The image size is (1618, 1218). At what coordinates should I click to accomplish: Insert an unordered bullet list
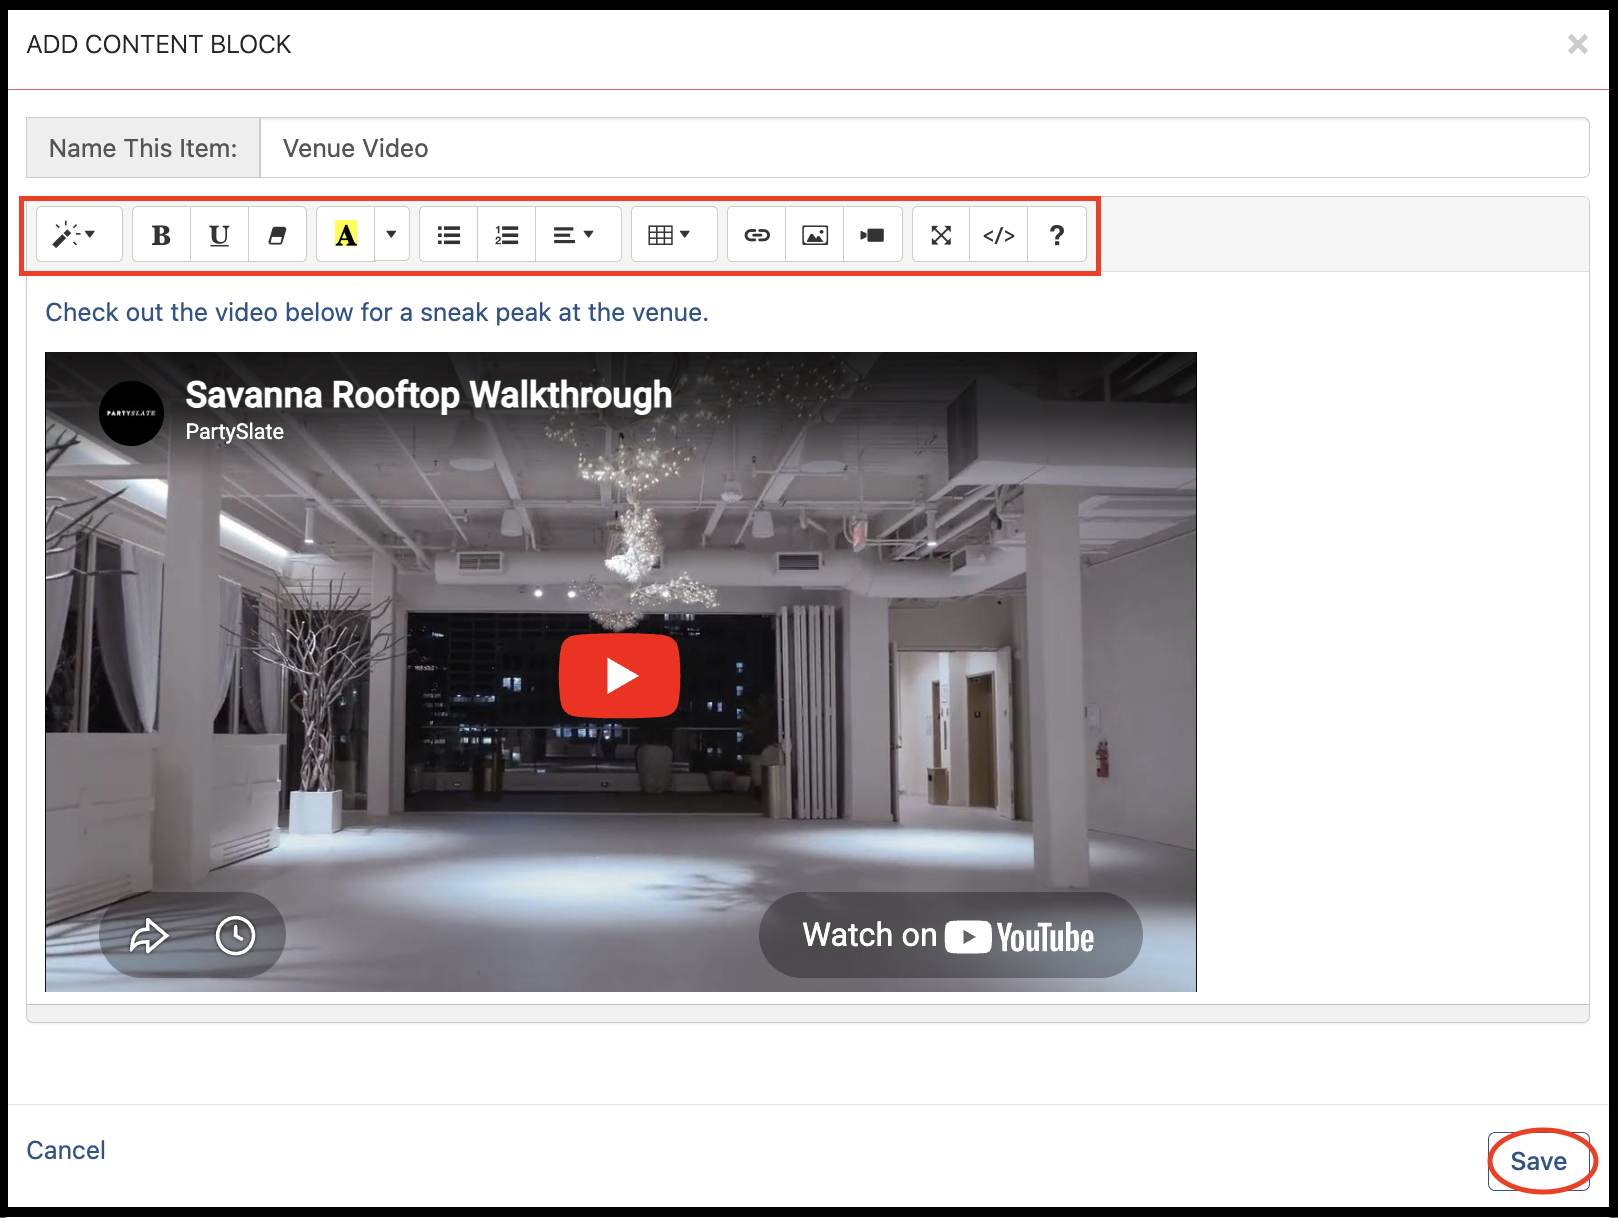449,235
